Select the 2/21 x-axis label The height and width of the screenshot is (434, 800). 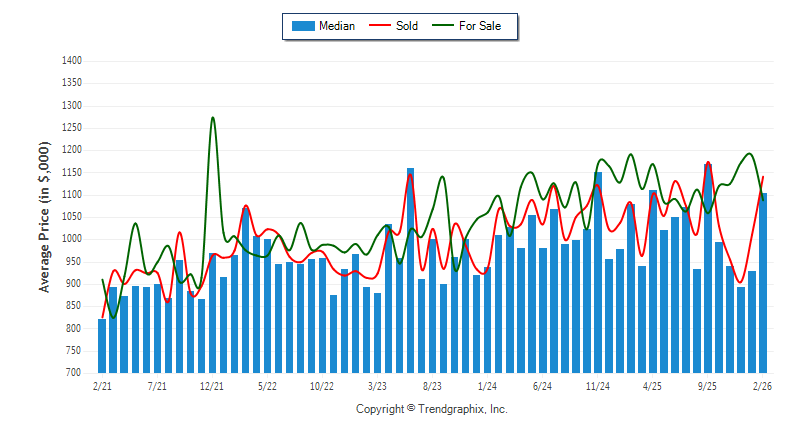102,385
